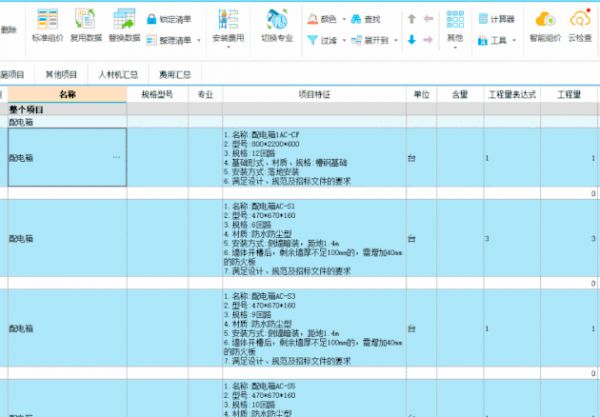The image size is (600, 417).
Task: Click the 标准组价 icon
Action: (47, 20)
